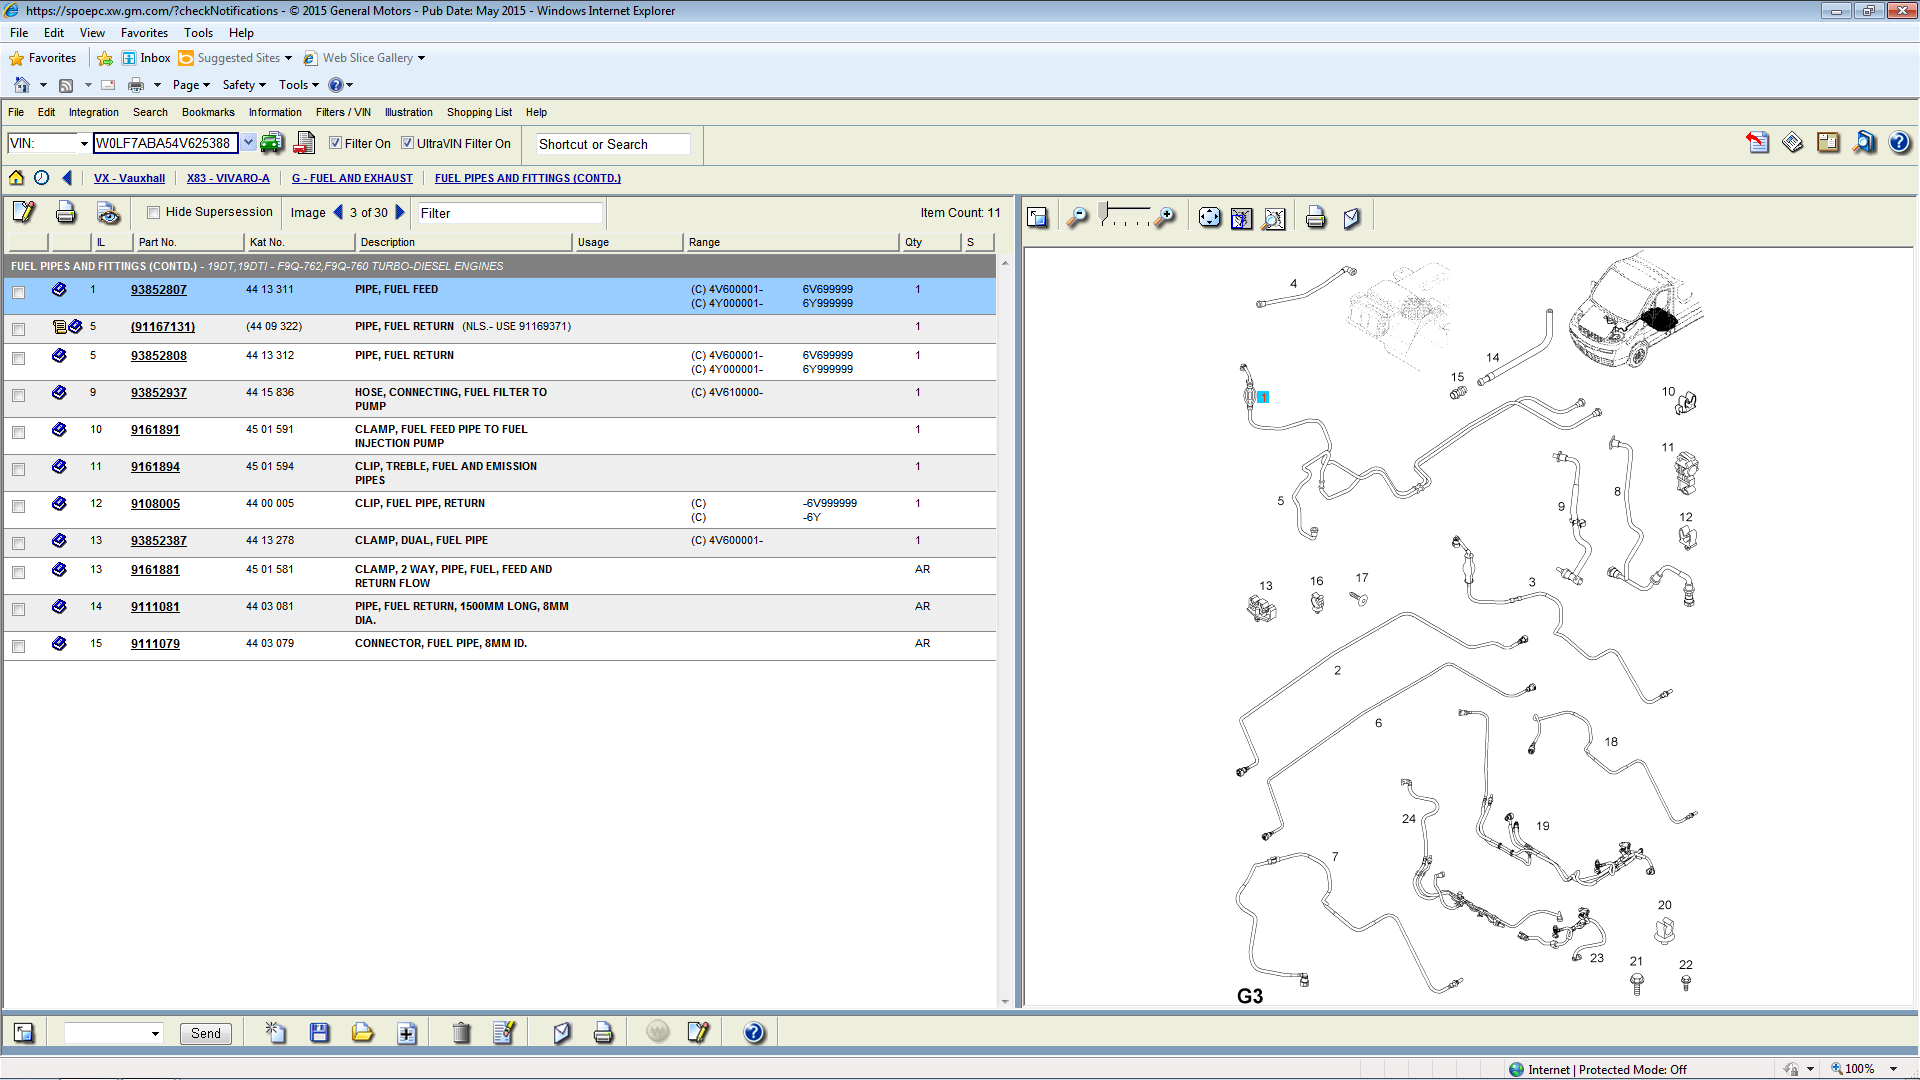The width and height of the screenshot is (1920, 1080).
Task: Open the VIN type dropdown
Action: 84,144
